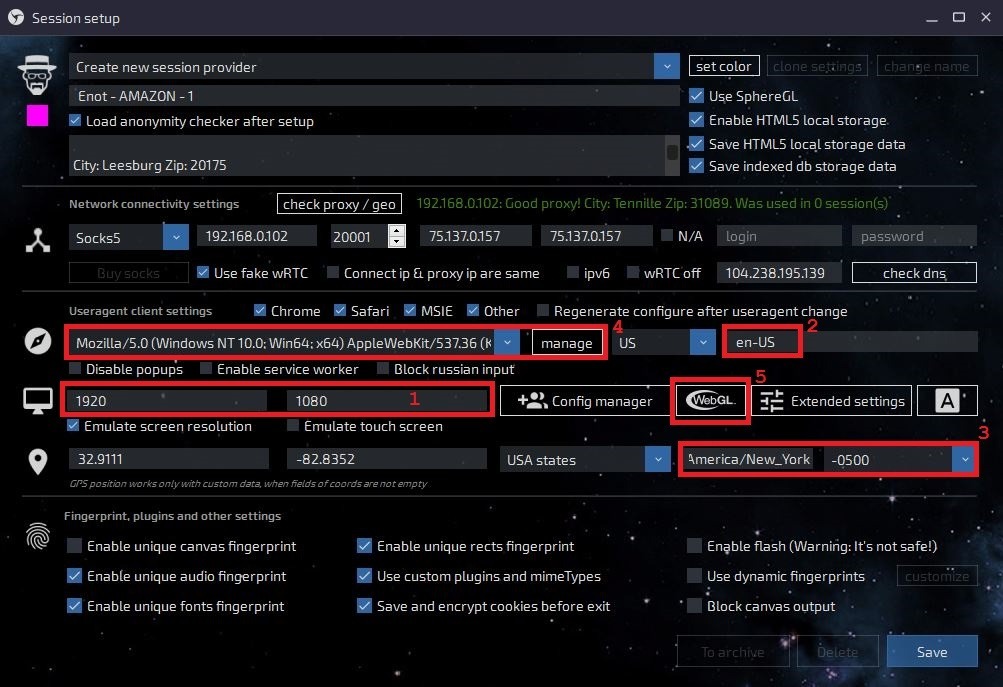The width and height of the screenshot is (1003, 687).
Task: Click the proxy login field
Action: [778, 236]
